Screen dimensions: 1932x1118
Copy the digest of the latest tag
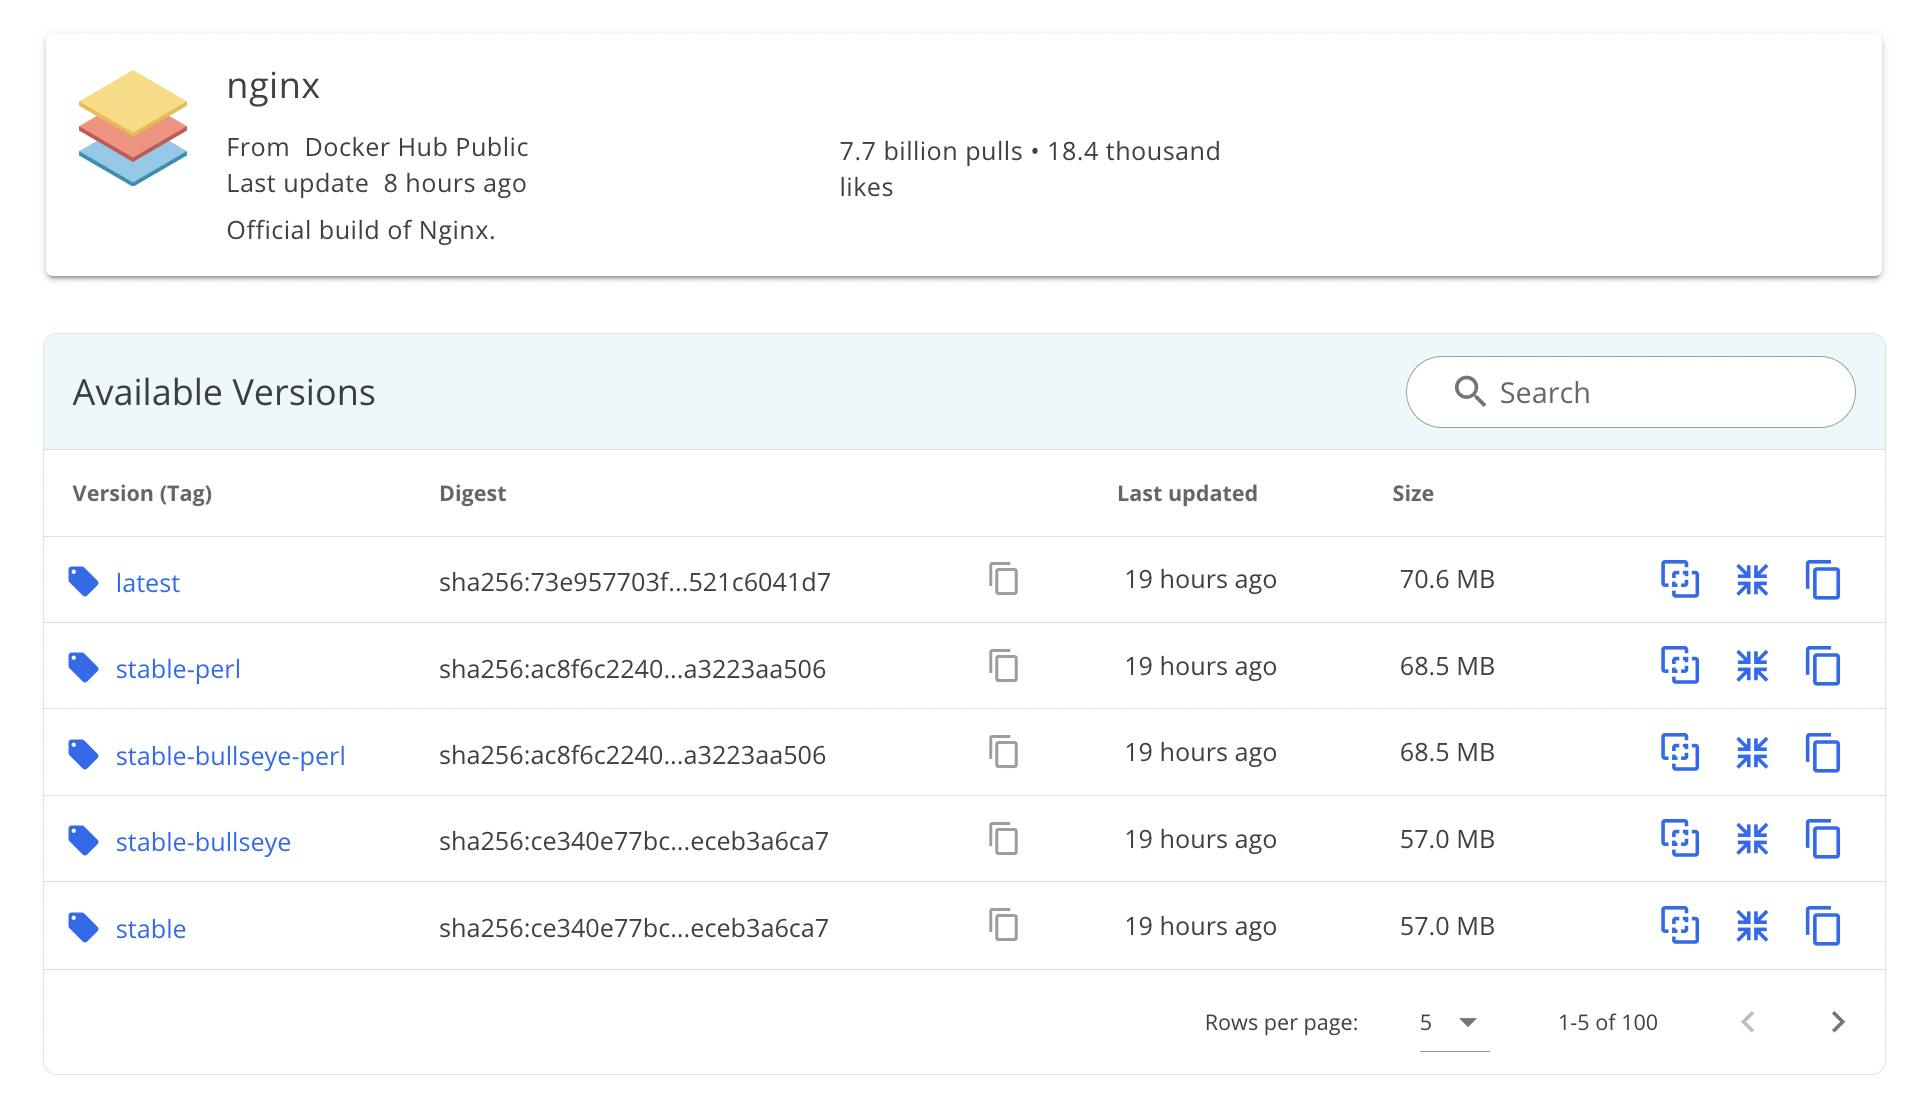tap(1003, 579)
